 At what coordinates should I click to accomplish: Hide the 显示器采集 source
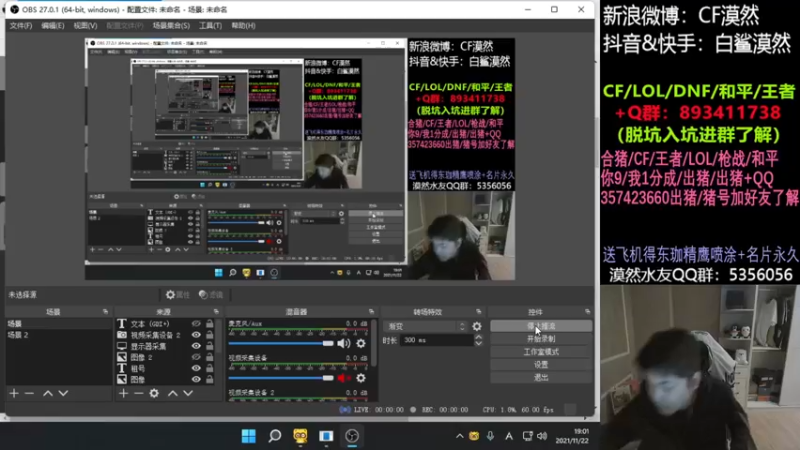tap(196, 346)
